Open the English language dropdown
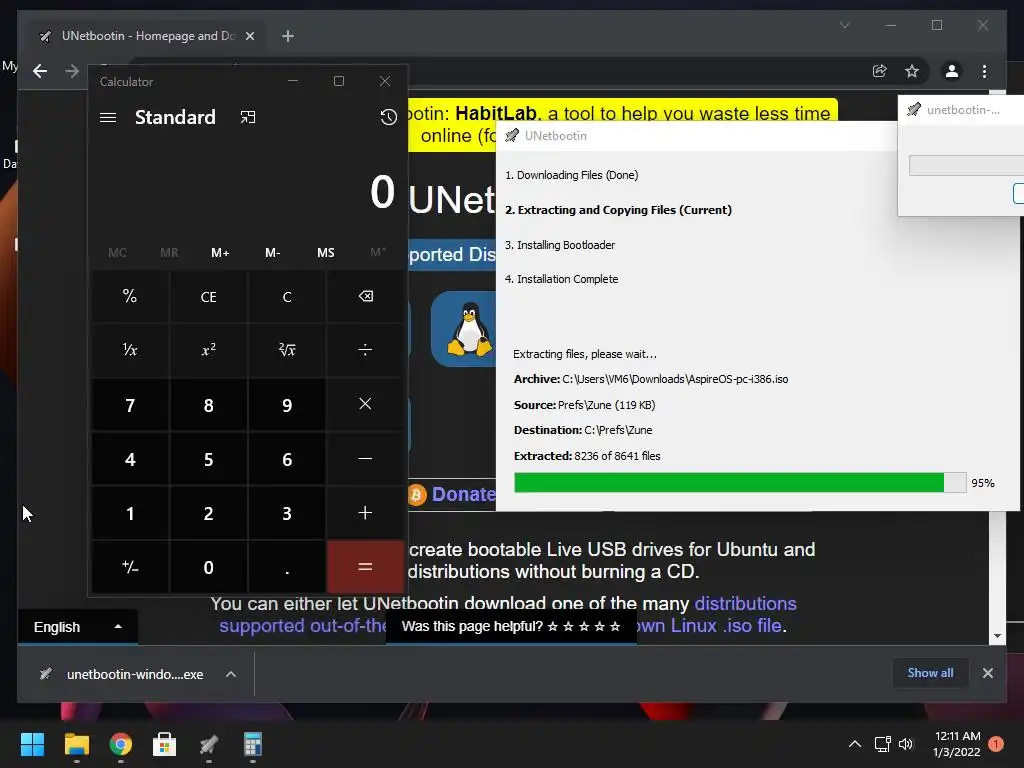Screen dimensions: 1024x768 click(x=78, y=627)
